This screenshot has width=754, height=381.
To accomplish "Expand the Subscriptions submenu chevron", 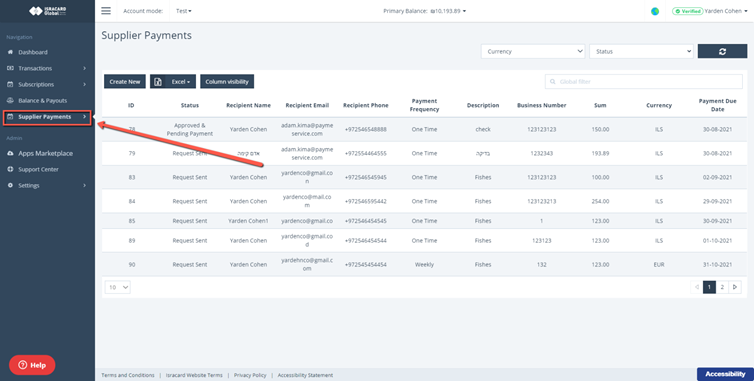I will (x=85, y=84).
